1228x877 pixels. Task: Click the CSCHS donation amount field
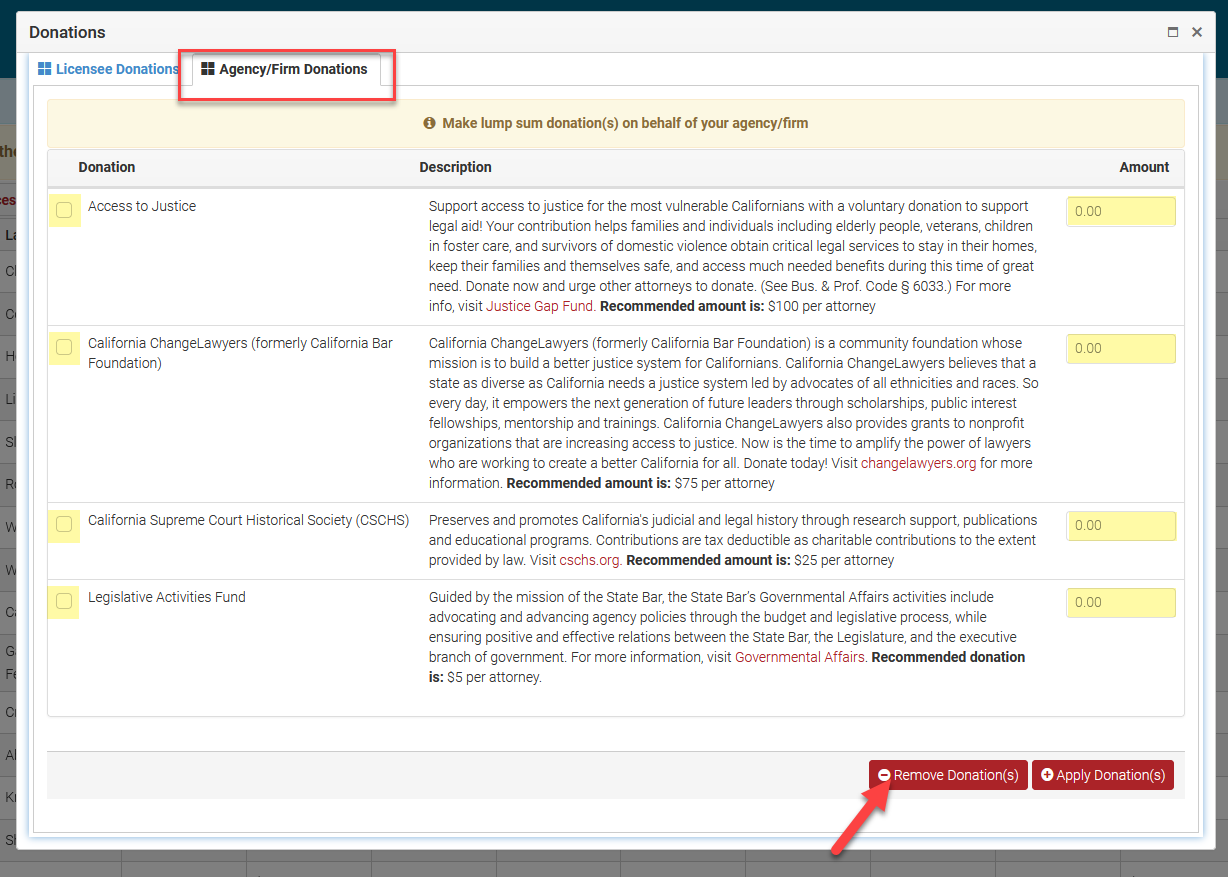[x=1121, y=526]
